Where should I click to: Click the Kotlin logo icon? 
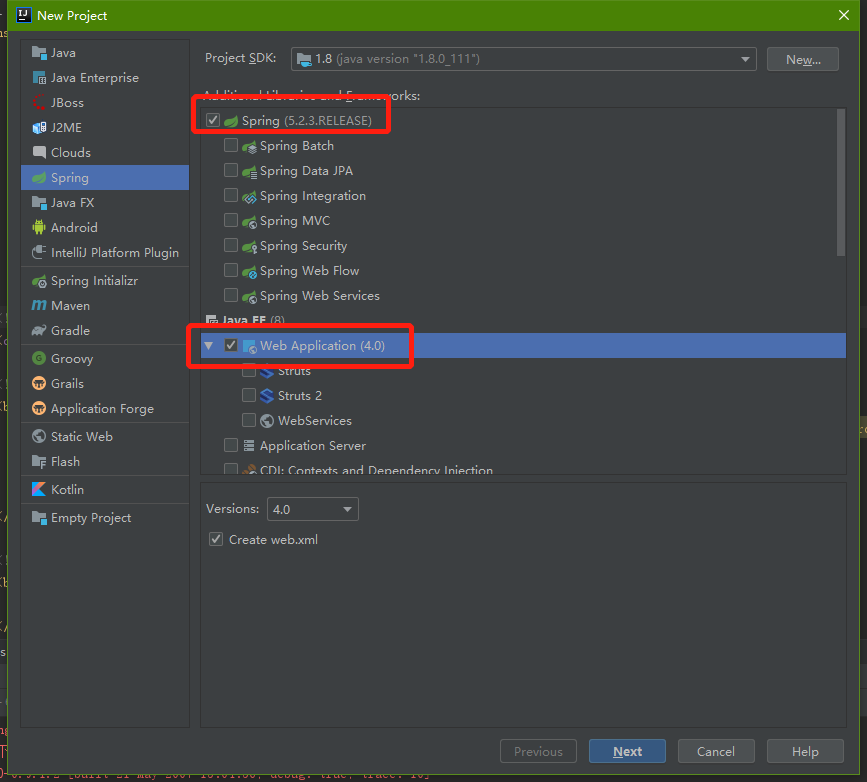39,490
